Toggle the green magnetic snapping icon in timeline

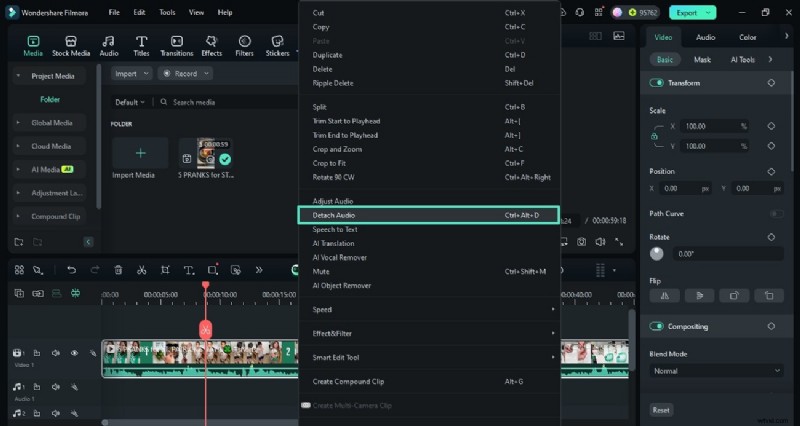[x=76, y=293]
